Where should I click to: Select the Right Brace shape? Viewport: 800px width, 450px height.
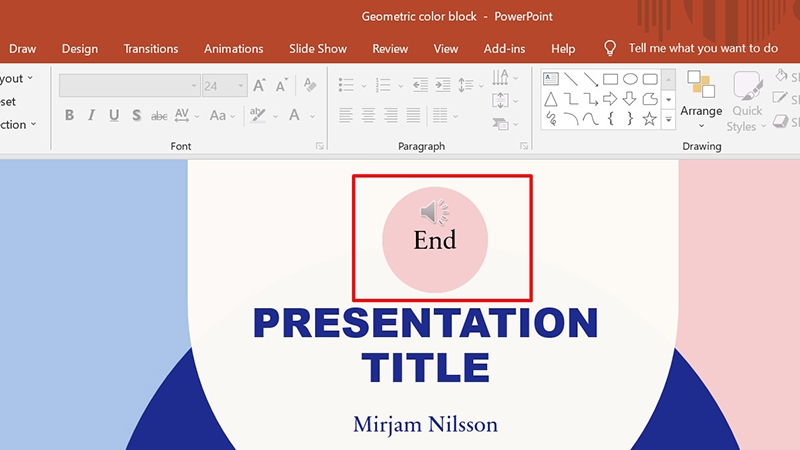coord(630,119)
